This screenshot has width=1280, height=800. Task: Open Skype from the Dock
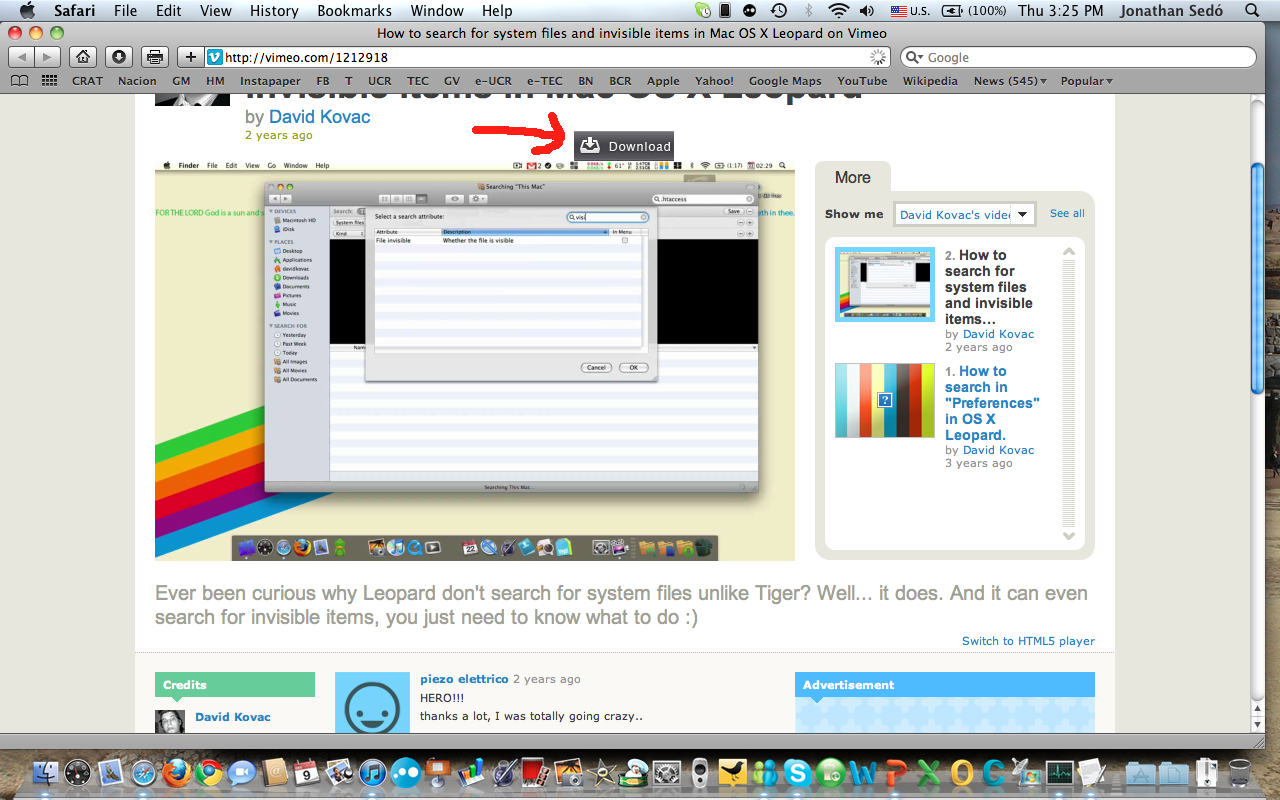point(798,772)
